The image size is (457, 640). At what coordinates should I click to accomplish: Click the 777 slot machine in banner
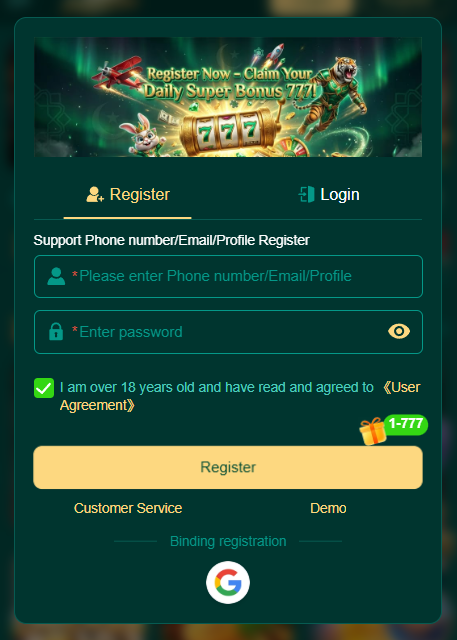pos(228,131)
